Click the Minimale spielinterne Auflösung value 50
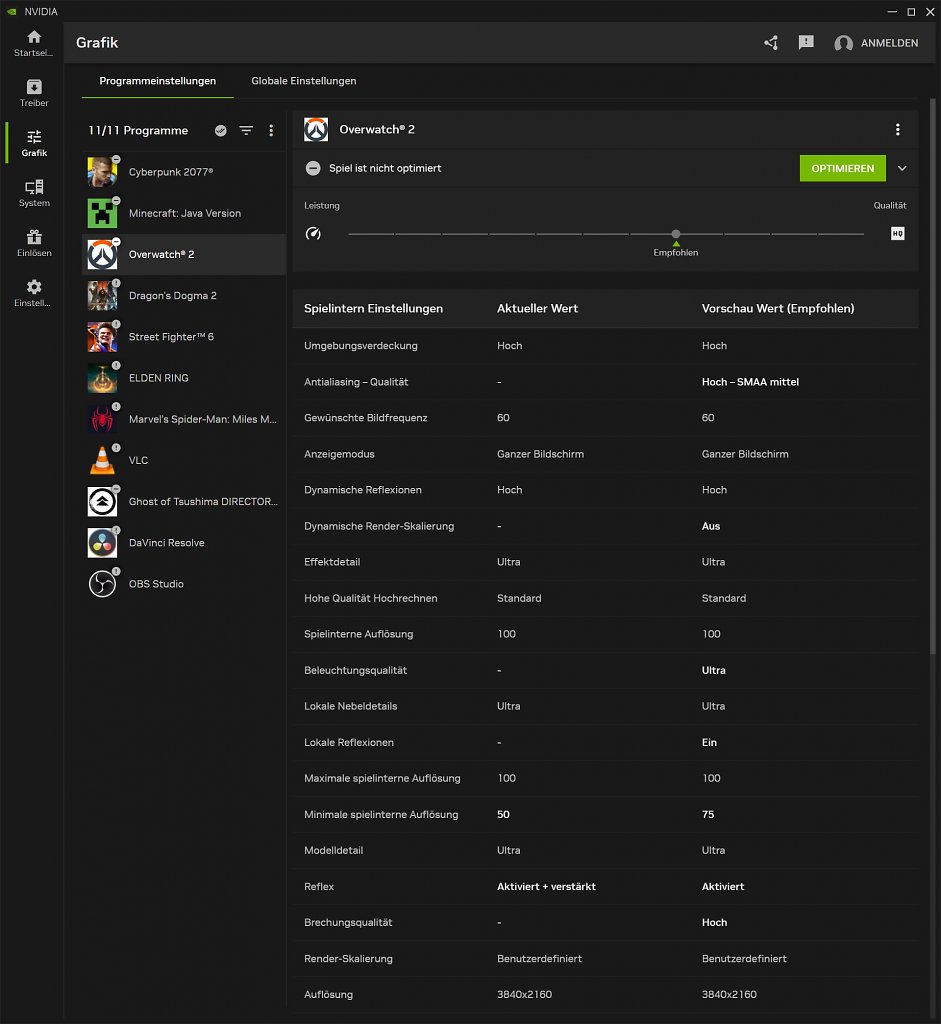The image size is (941, 1024). pos(503,814)
